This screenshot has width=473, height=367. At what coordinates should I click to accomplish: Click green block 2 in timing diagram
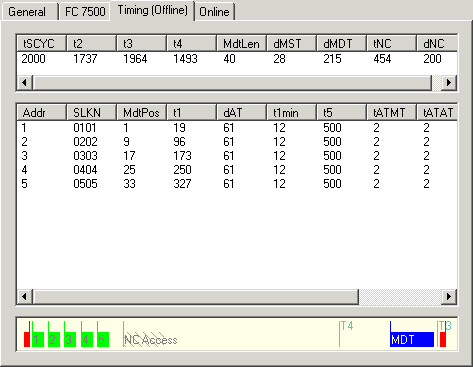54,339
